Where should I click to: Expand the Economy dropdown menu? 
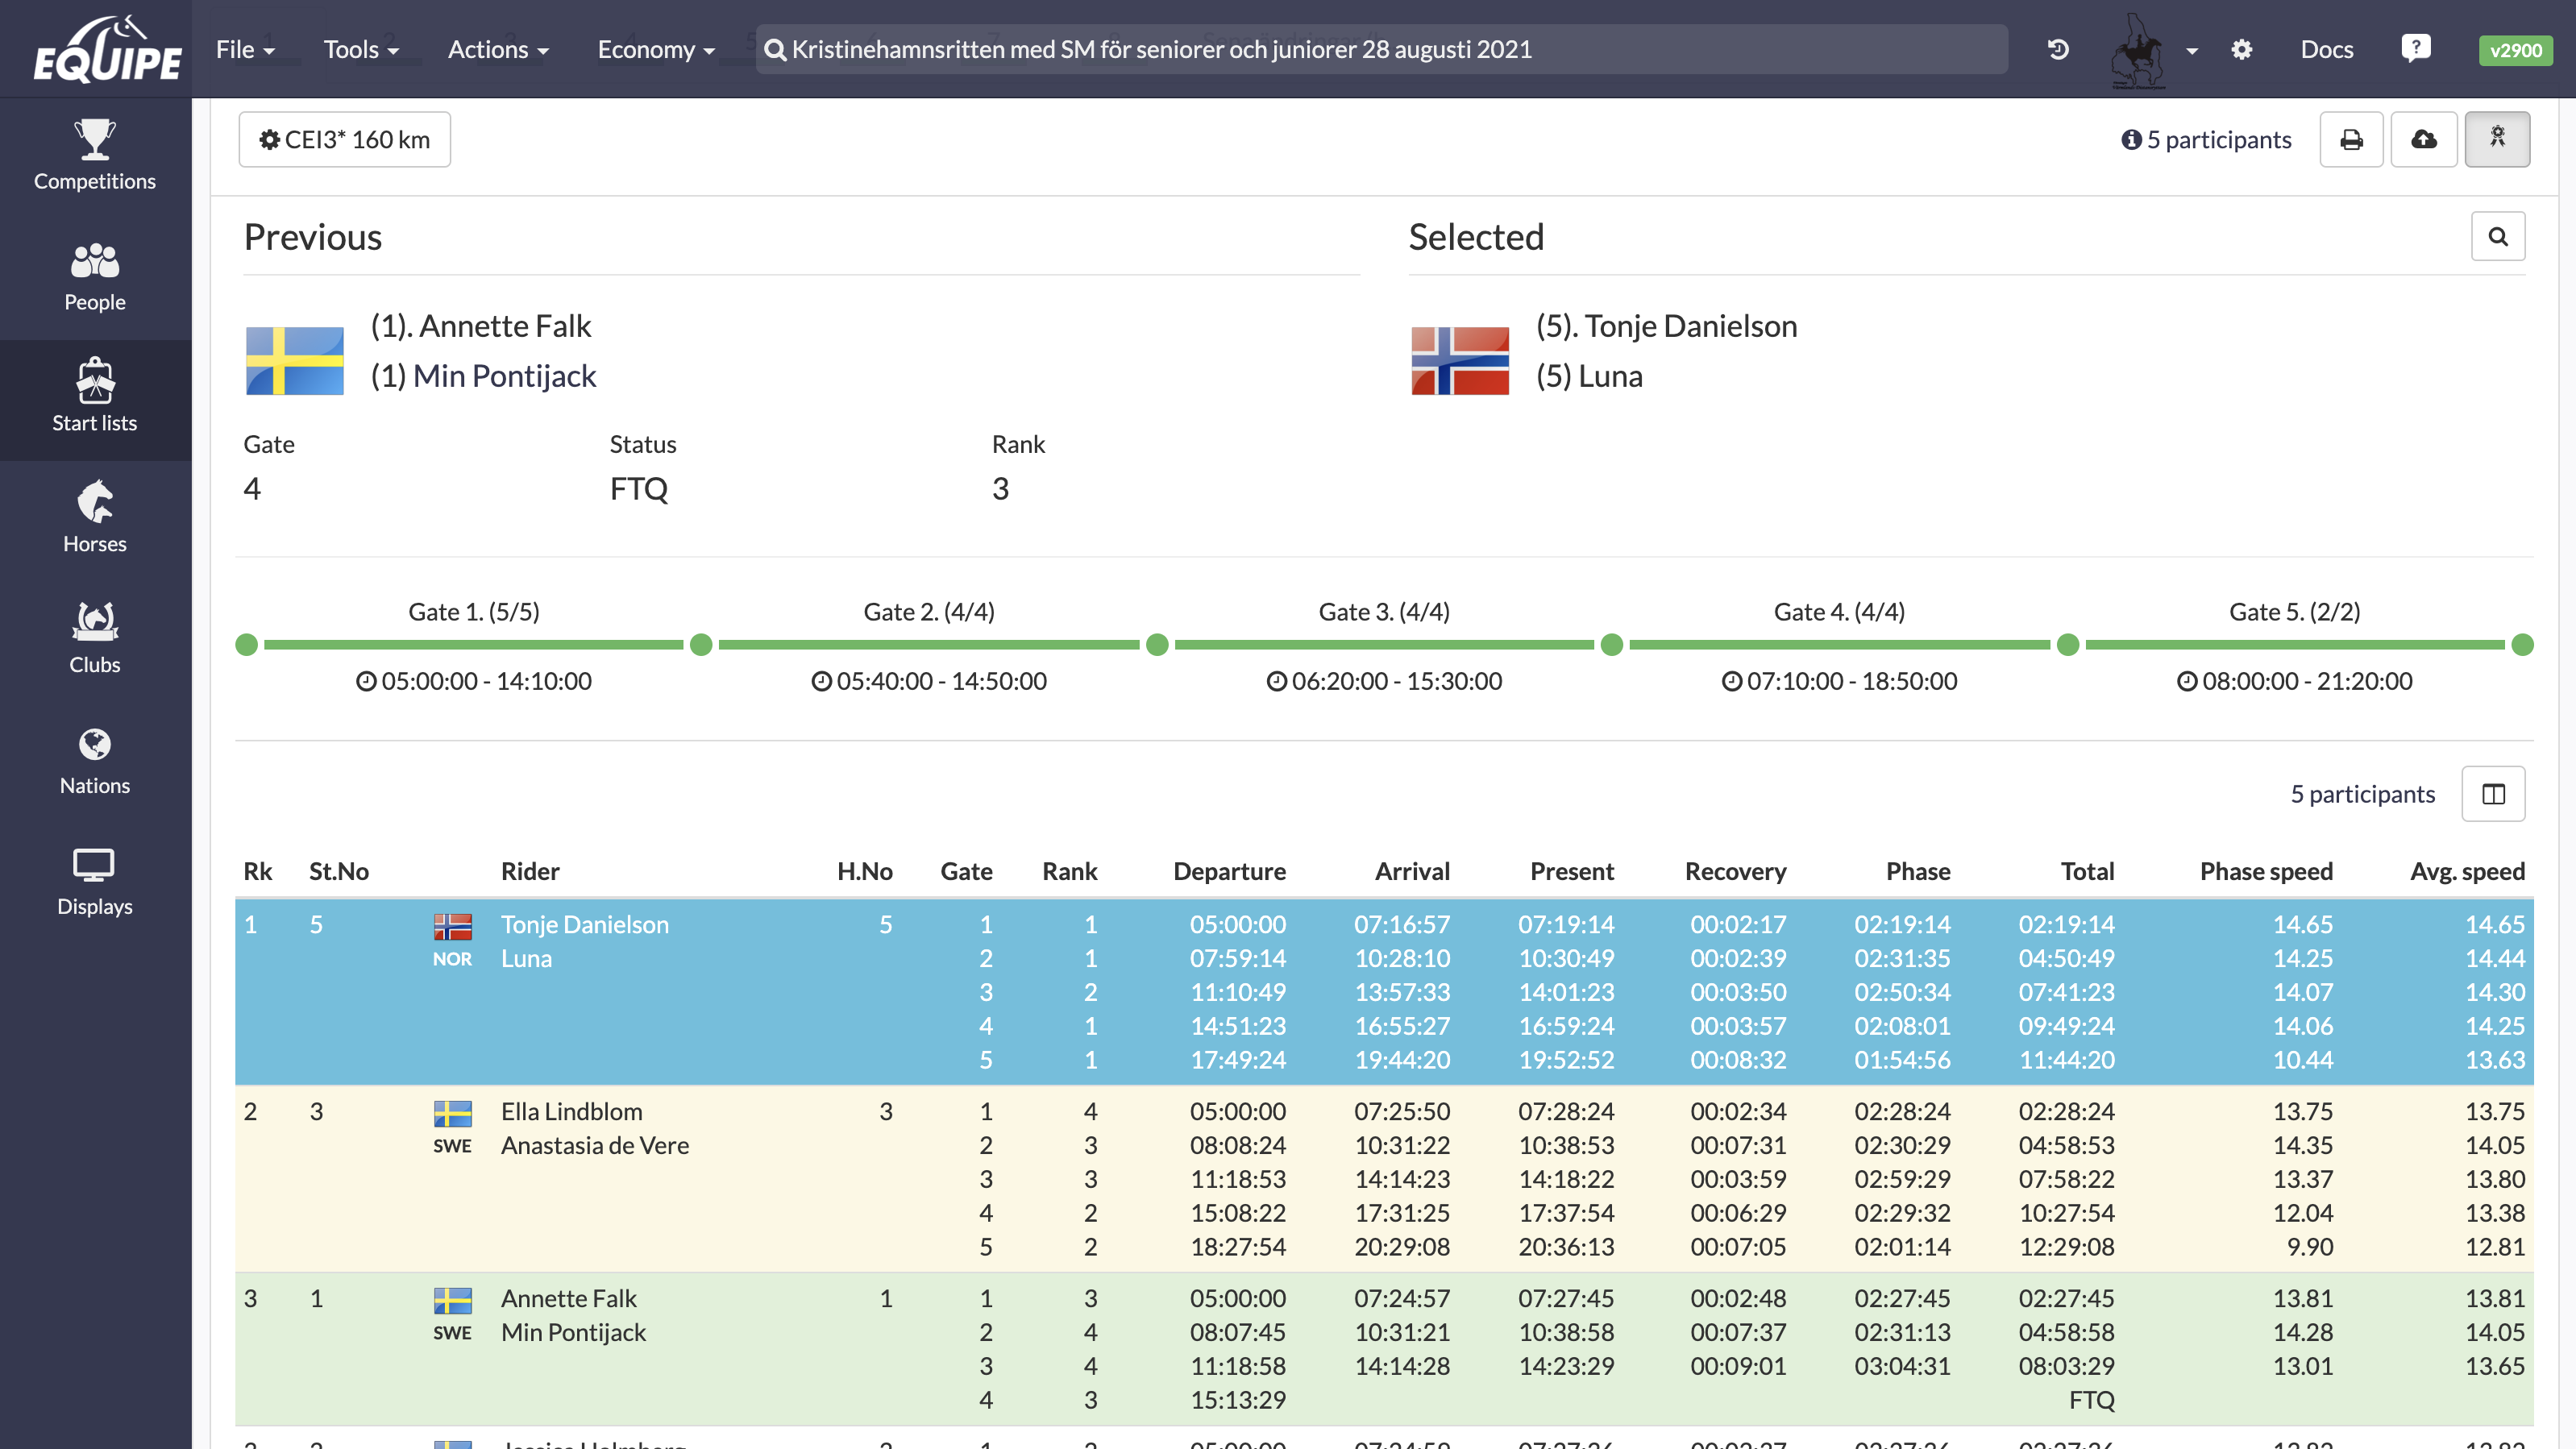656,49
